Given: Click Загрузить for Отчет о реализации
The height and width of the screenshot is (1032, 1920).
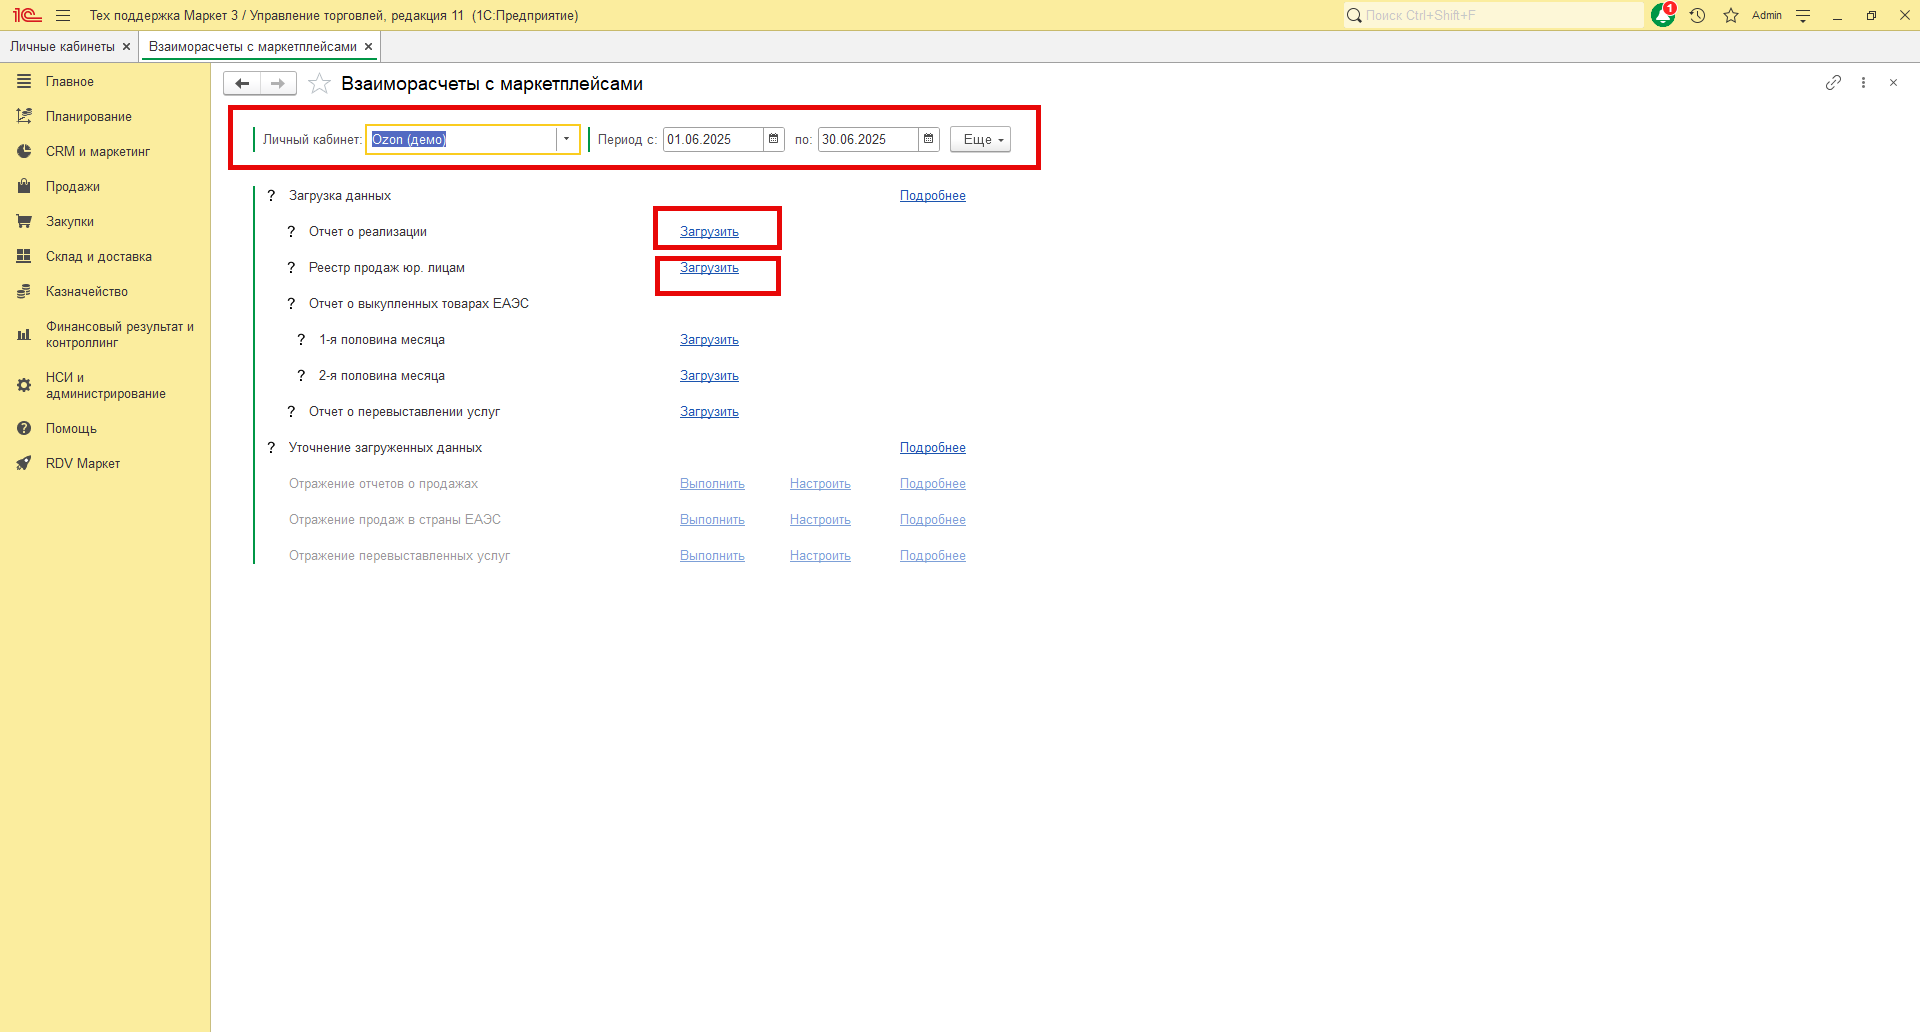Looking at the screenshot, I should [709, 232].
